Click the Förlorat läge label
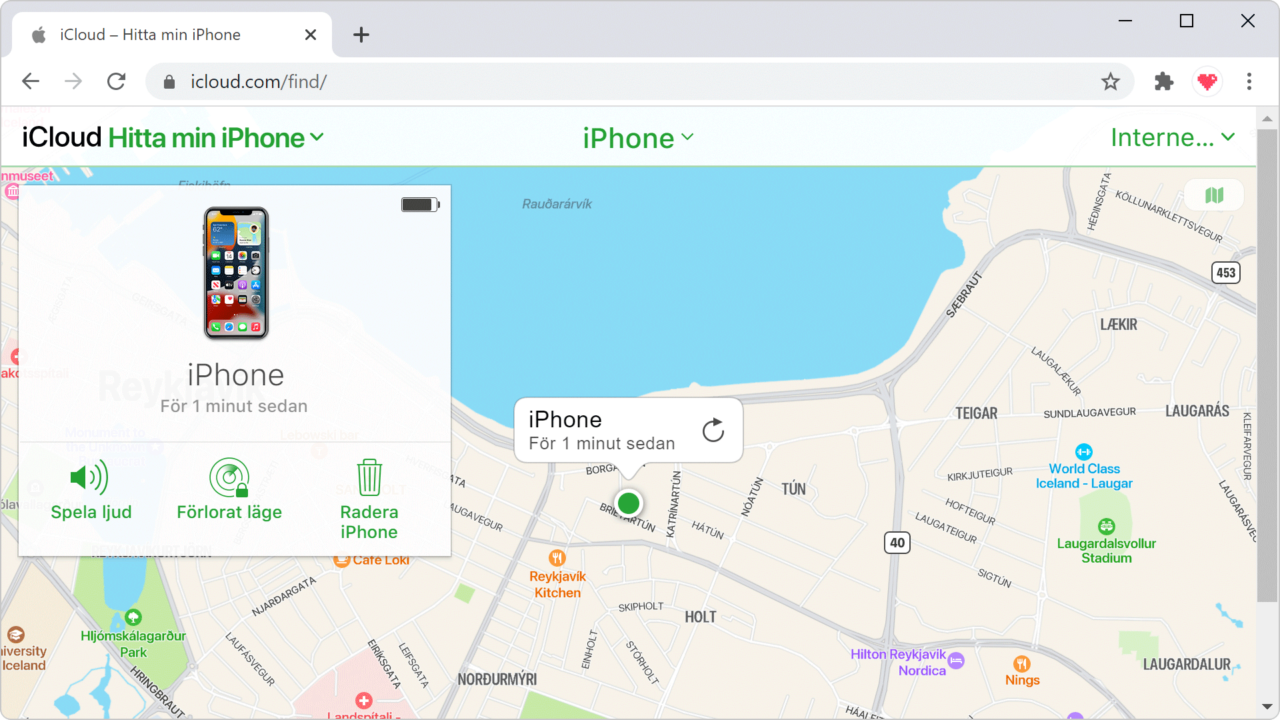The height and width of the screenshot is (720, 1280). click(x=229, y=512)
